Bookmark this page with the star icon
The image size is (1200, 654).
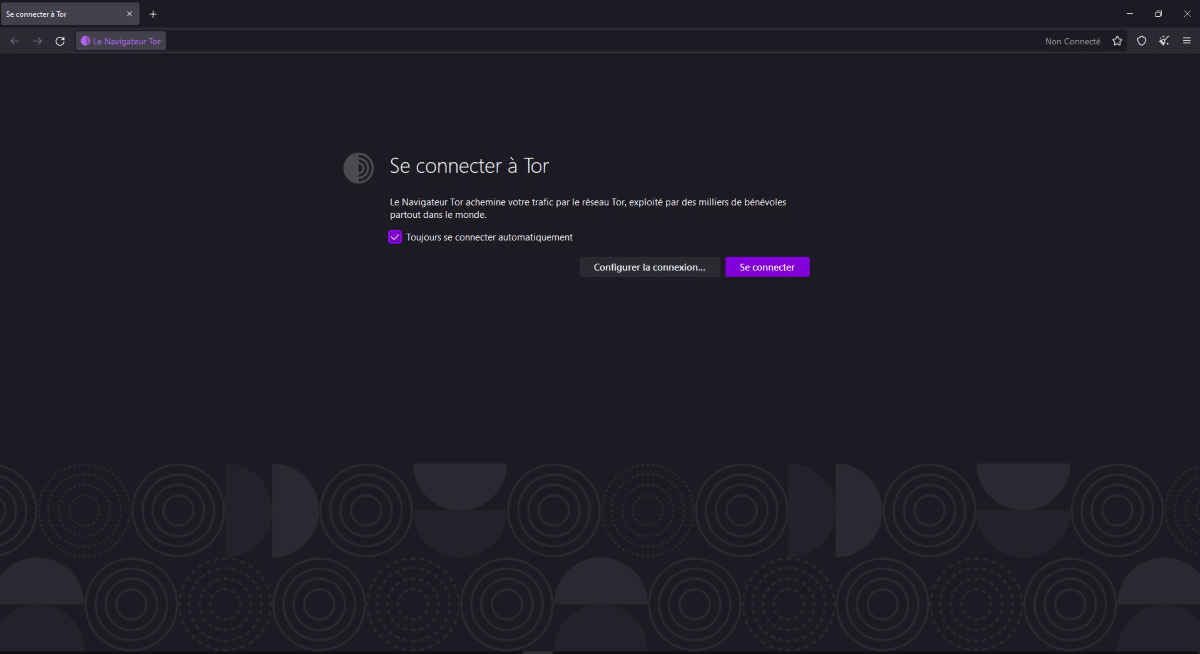tap(1117, 41)
